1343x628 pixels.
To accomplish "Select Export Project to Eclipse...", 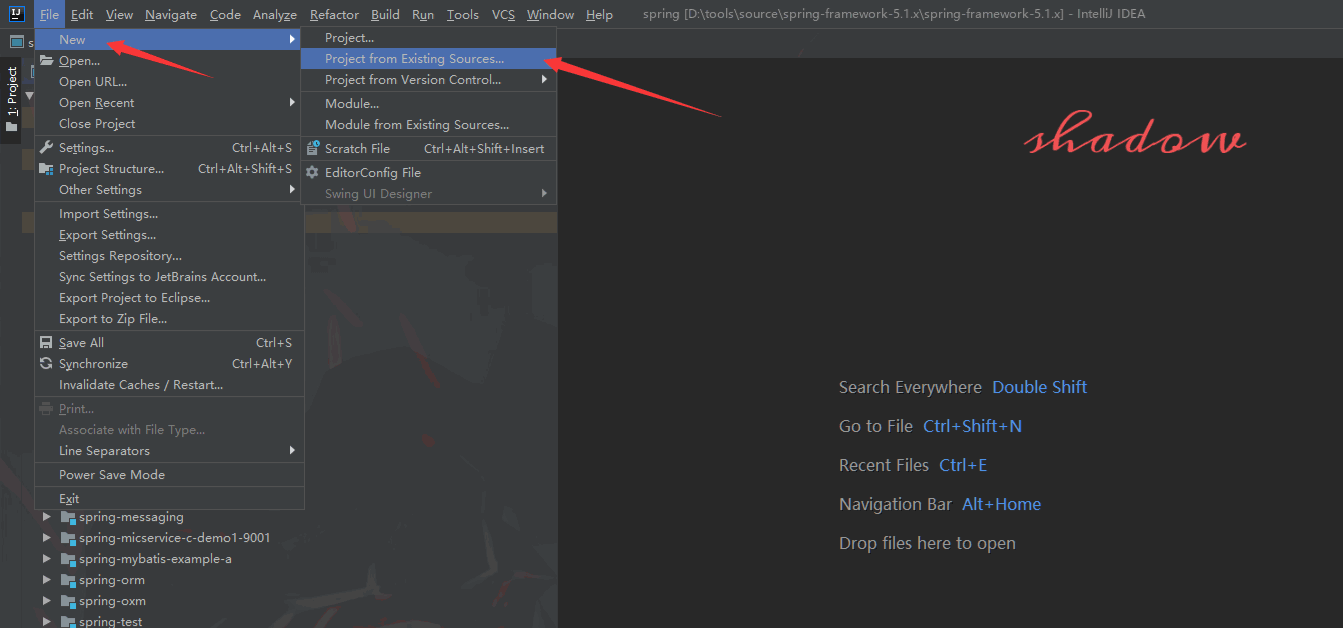I will pyautogui.click(x=169, y=298).
